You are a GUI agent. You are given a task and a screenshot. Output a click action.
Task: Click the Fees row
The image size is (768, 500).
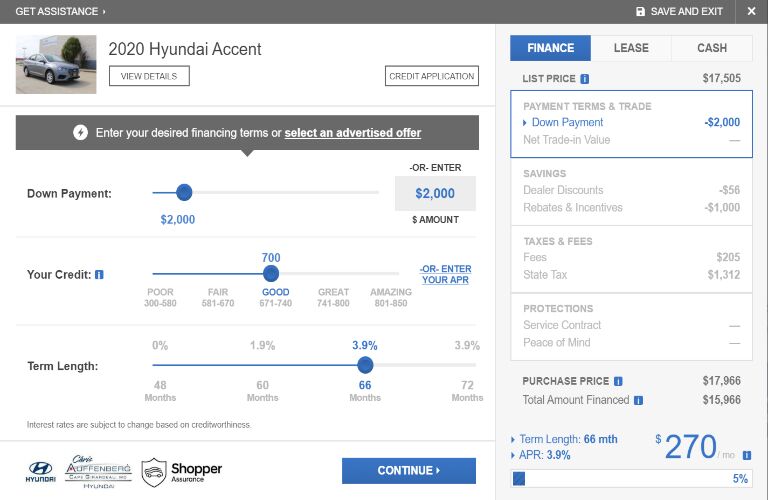[x=631, y=258]
